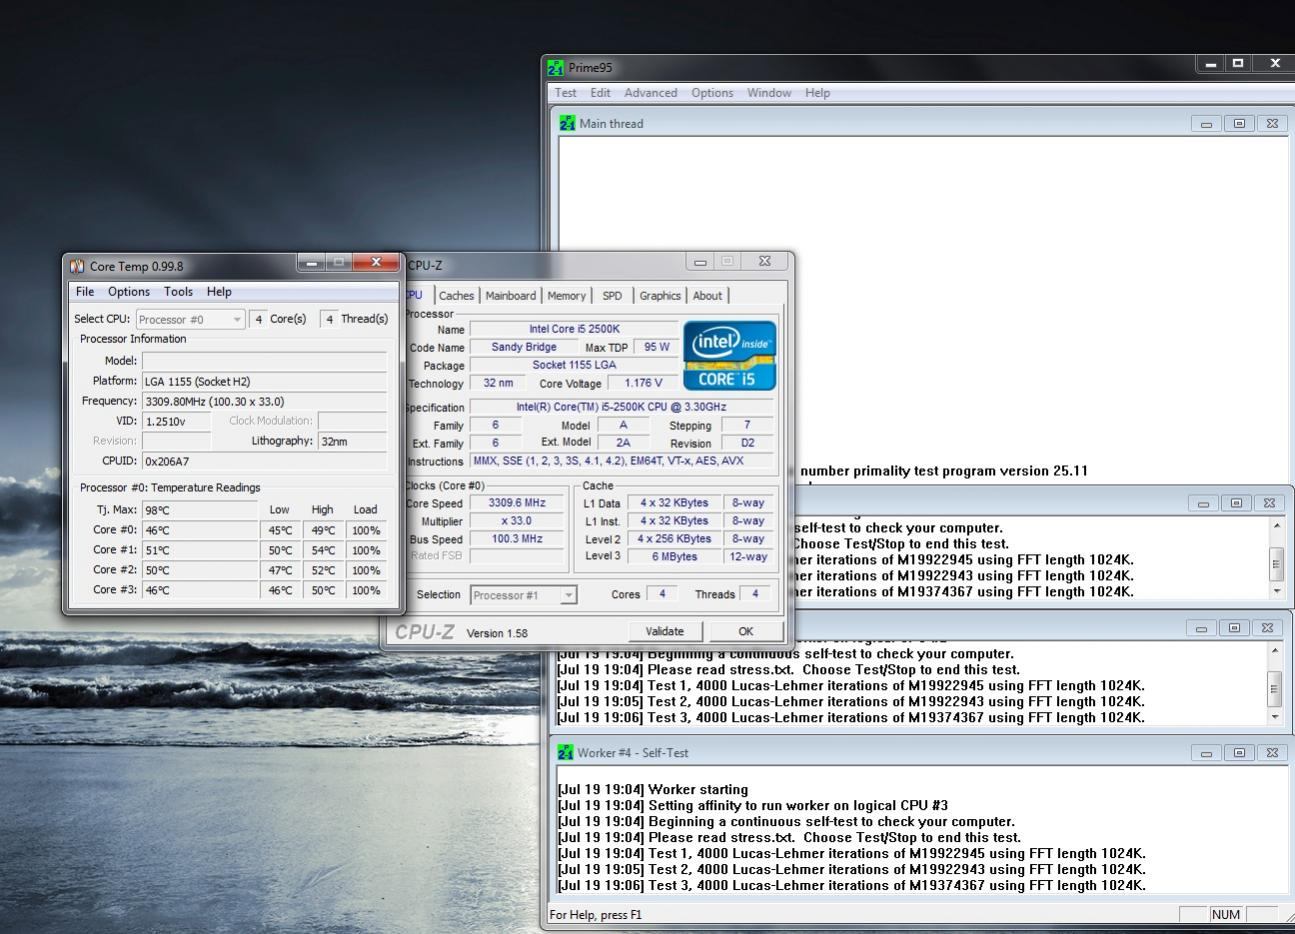Click the scrollbar up arrow in second worker window
This screenshot has height=934, width=1295.
click(1276, 525)
